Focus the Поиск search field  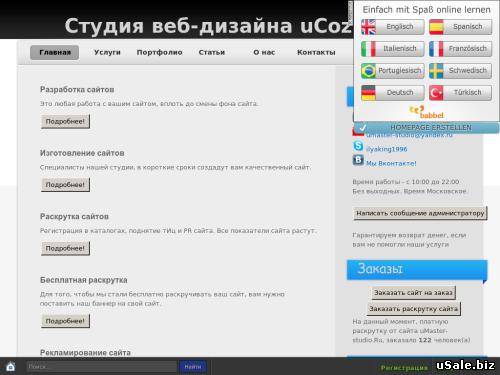coord(101,367)
